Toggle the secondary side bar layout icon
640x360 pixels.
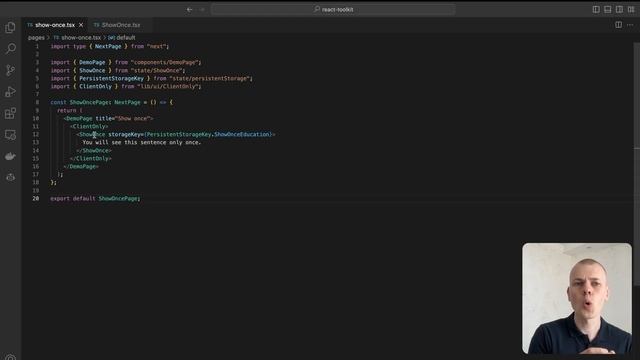[x=619, y=9]
